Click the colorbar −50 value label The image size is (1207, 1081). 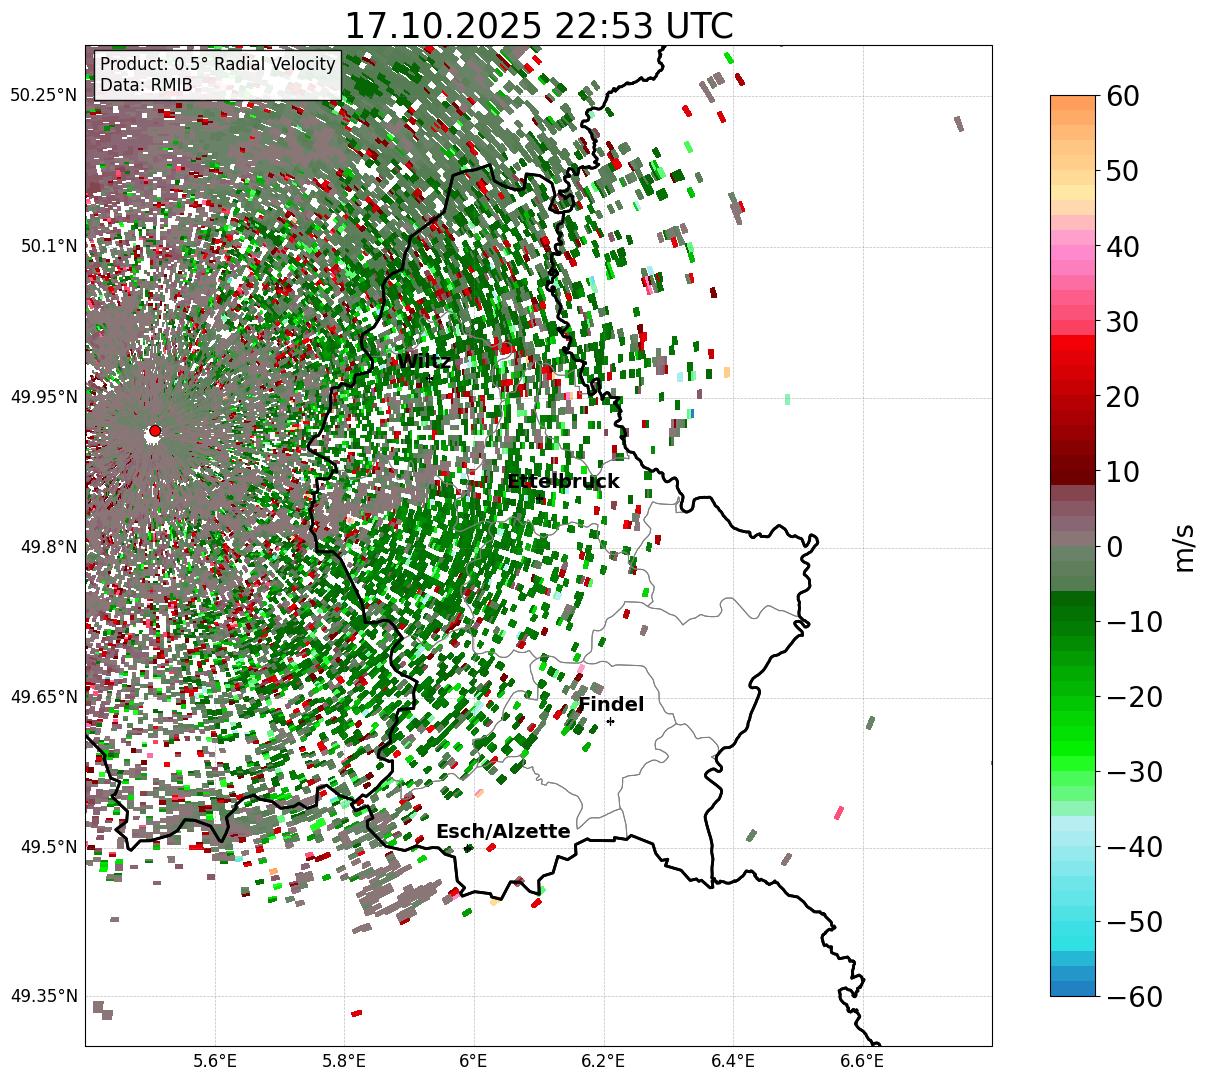pos(1134,921)
